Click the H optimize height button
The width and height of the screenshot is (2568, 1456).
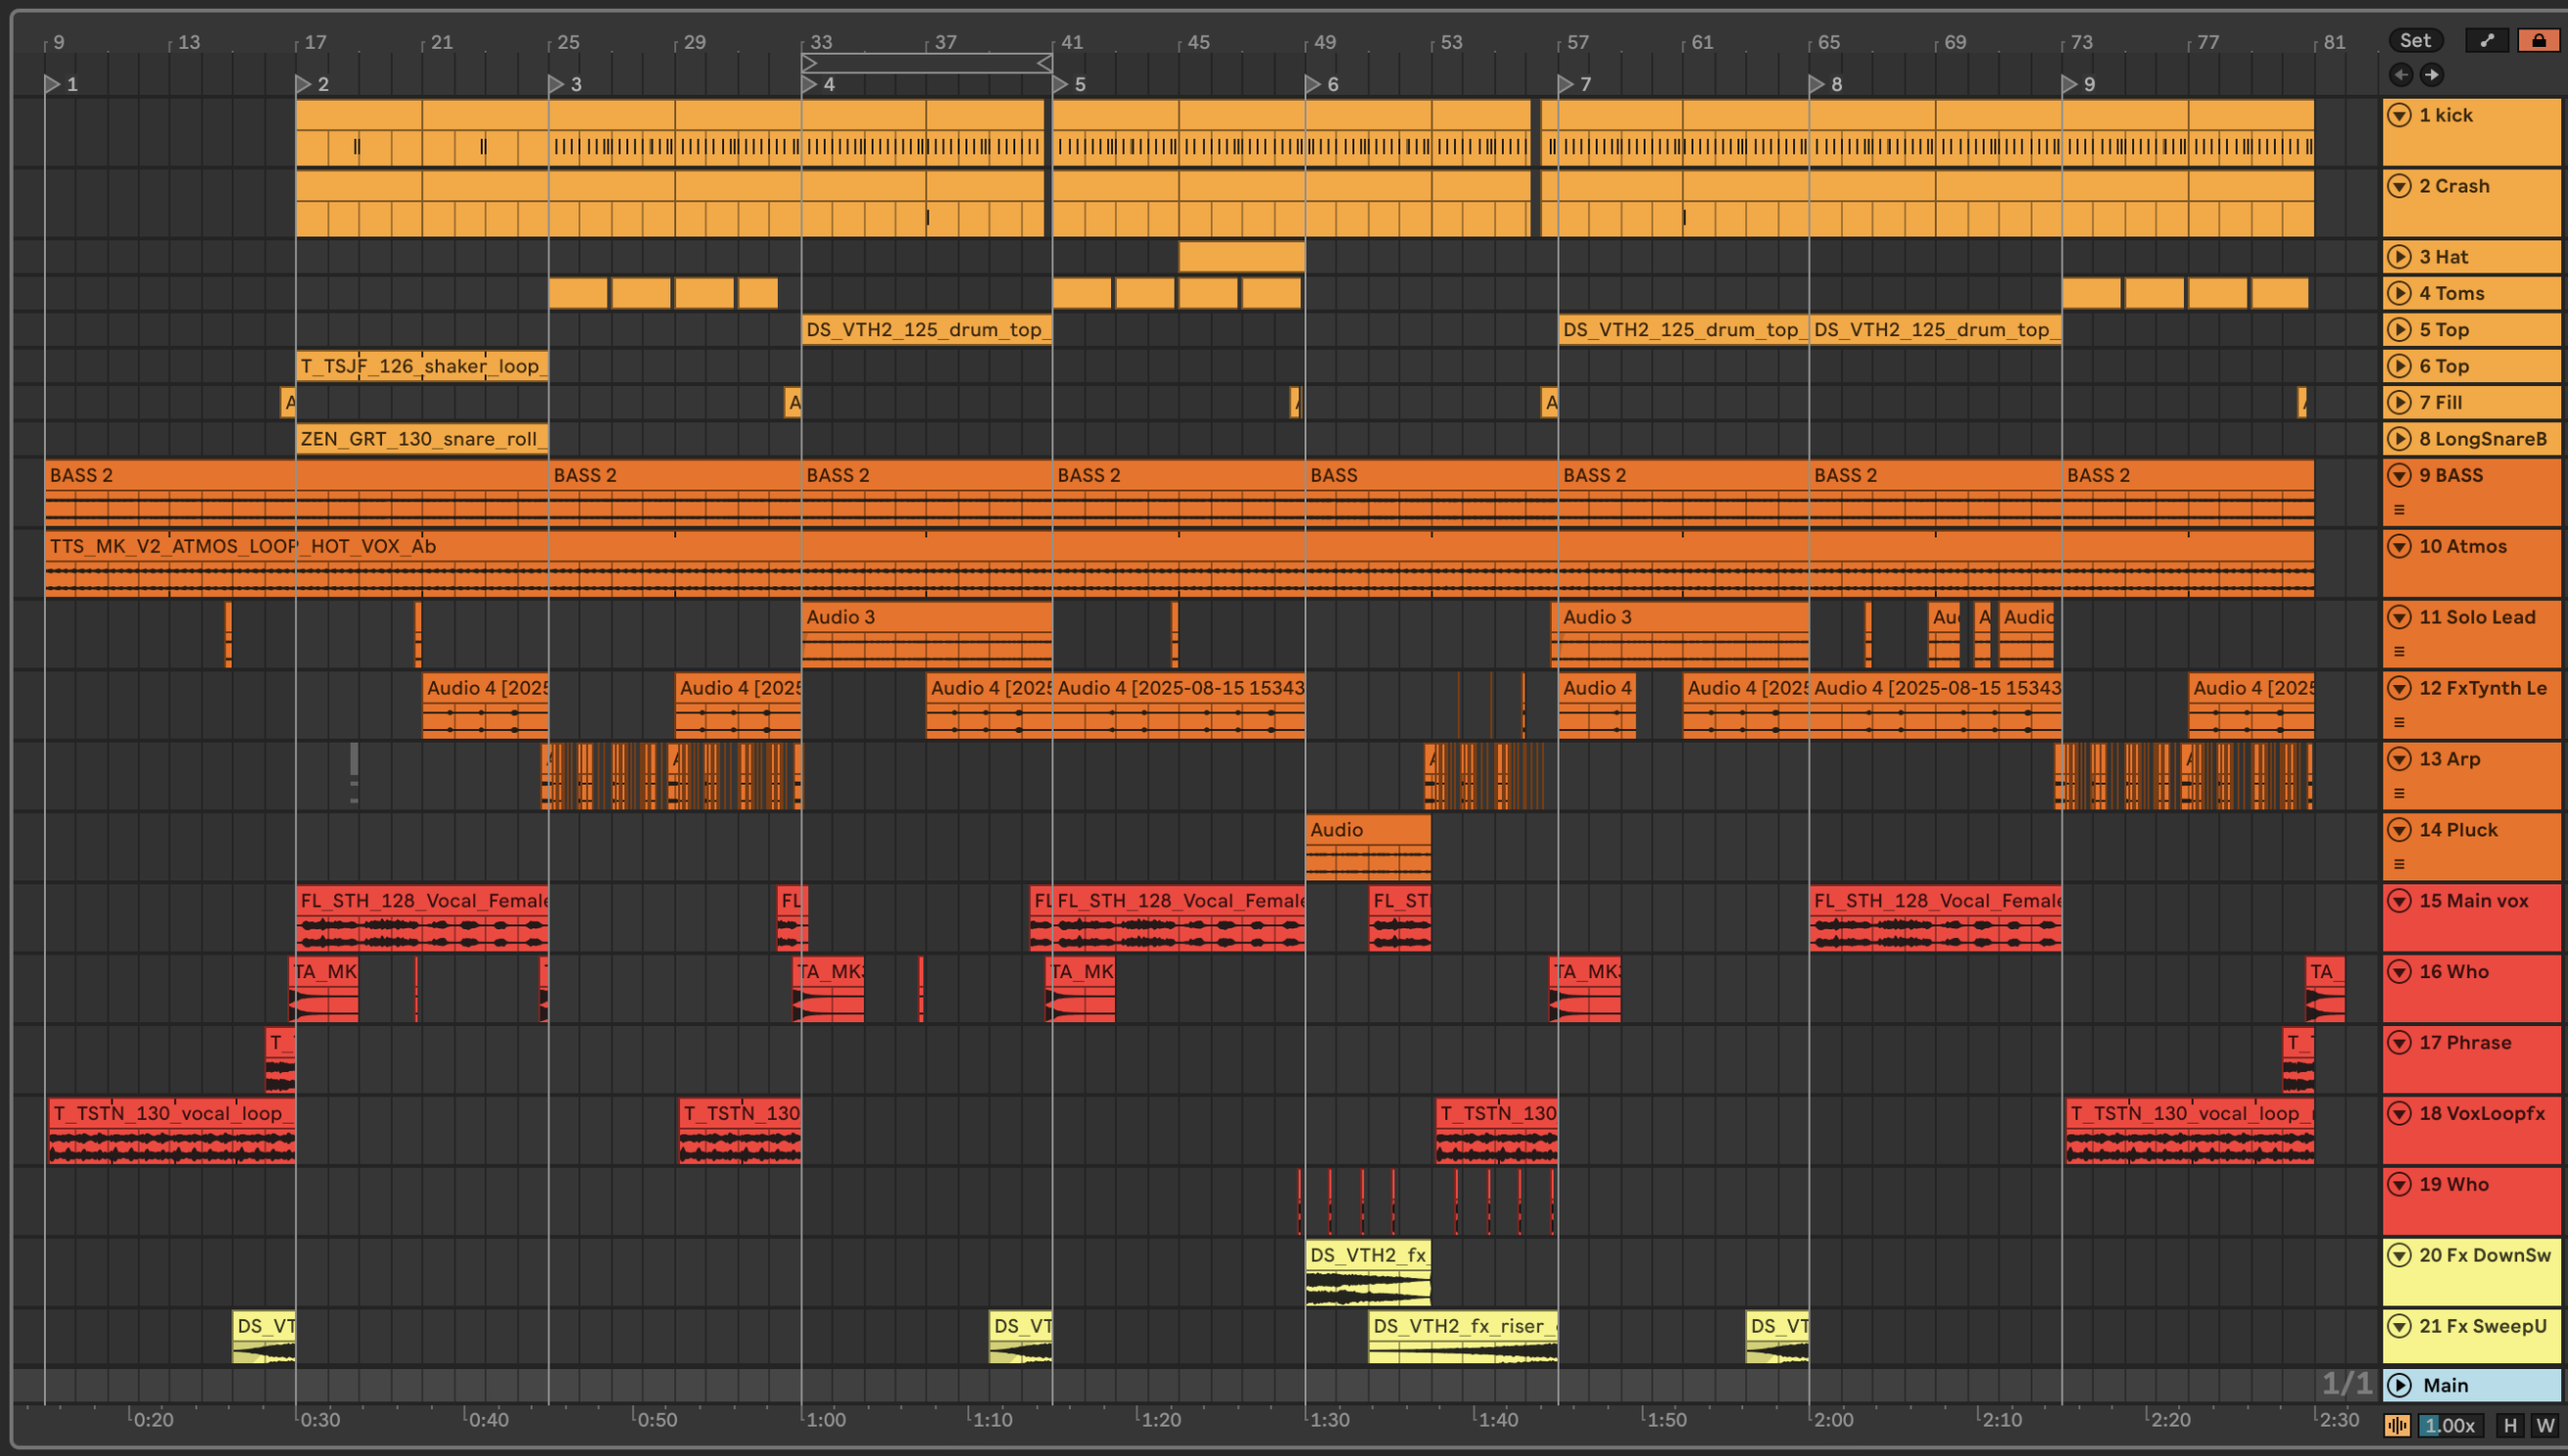point(2510,1425)
